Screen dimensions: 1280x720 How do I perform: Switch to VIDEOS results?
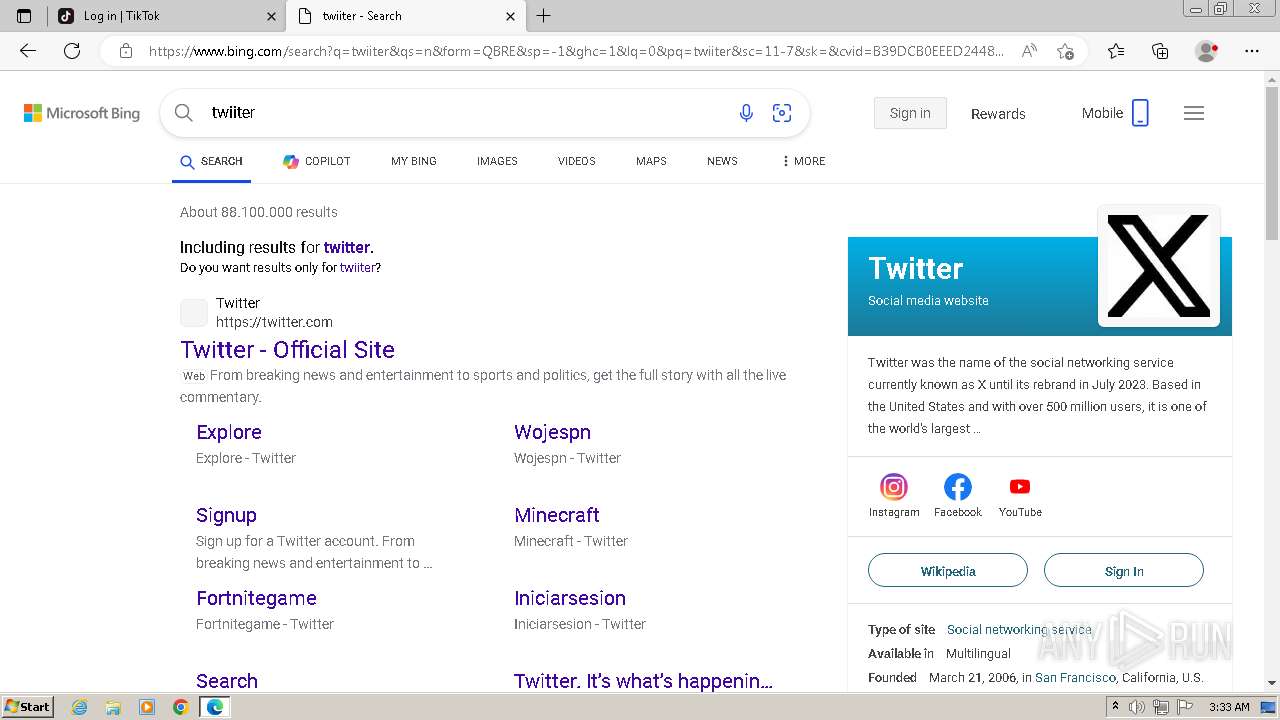pyautogui.click(x=577, y=161)
